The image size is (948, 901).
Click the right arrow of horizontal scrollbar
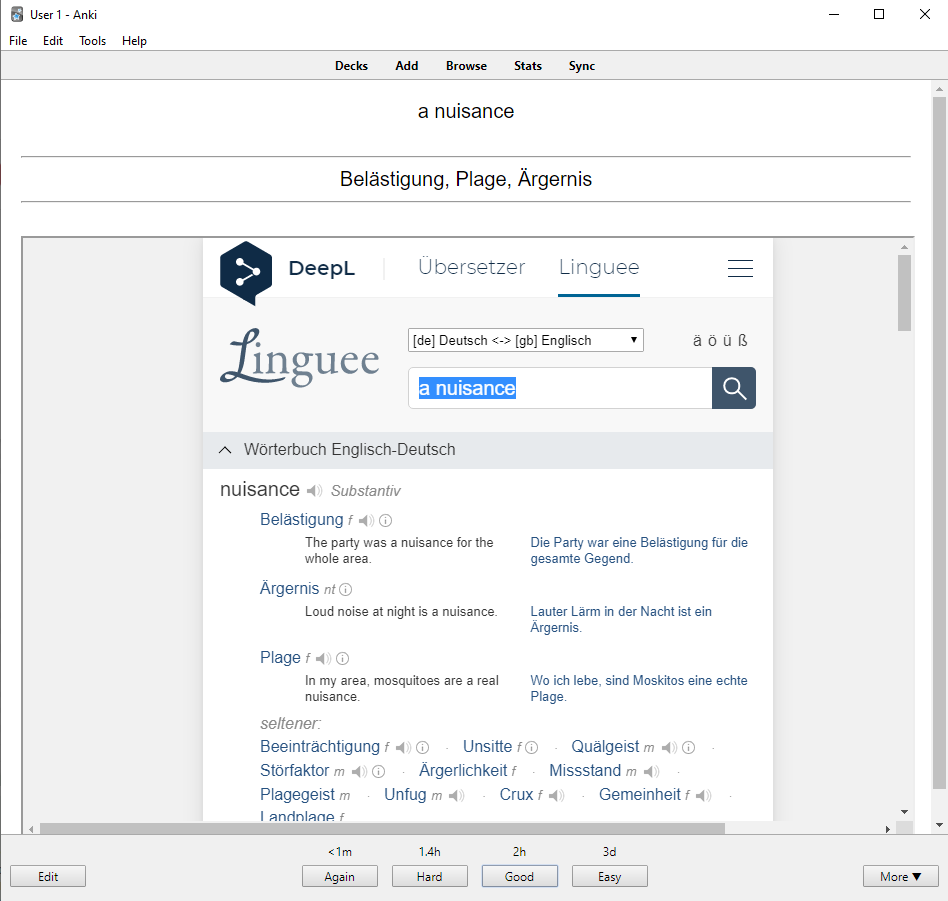pyautogui.click(x=888, y=829)
